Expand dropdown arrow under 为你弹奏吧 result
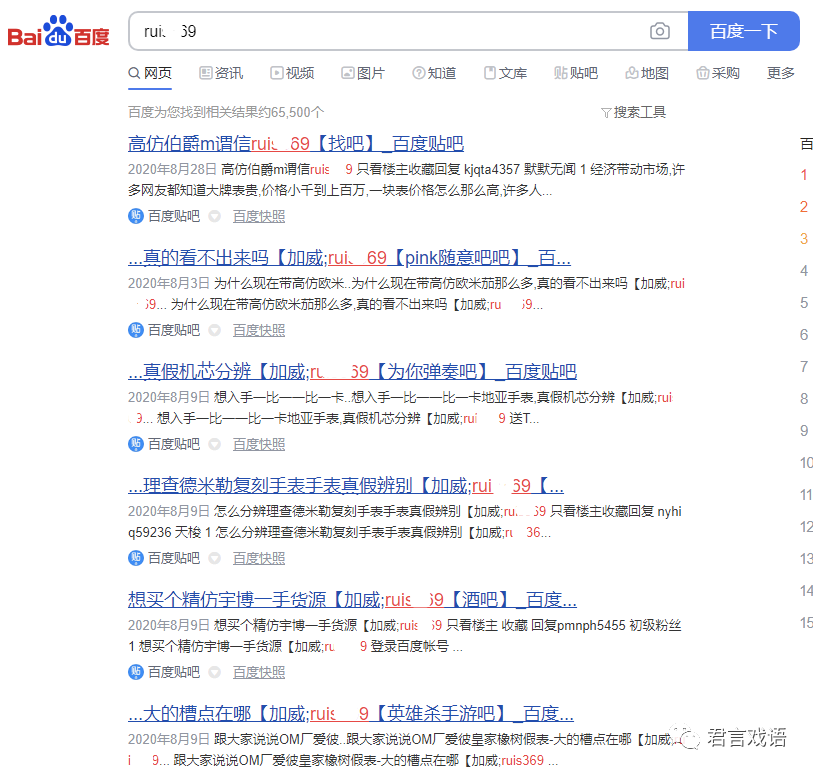The height and width of the screenshot is (773, 813). tap(215, 444)
